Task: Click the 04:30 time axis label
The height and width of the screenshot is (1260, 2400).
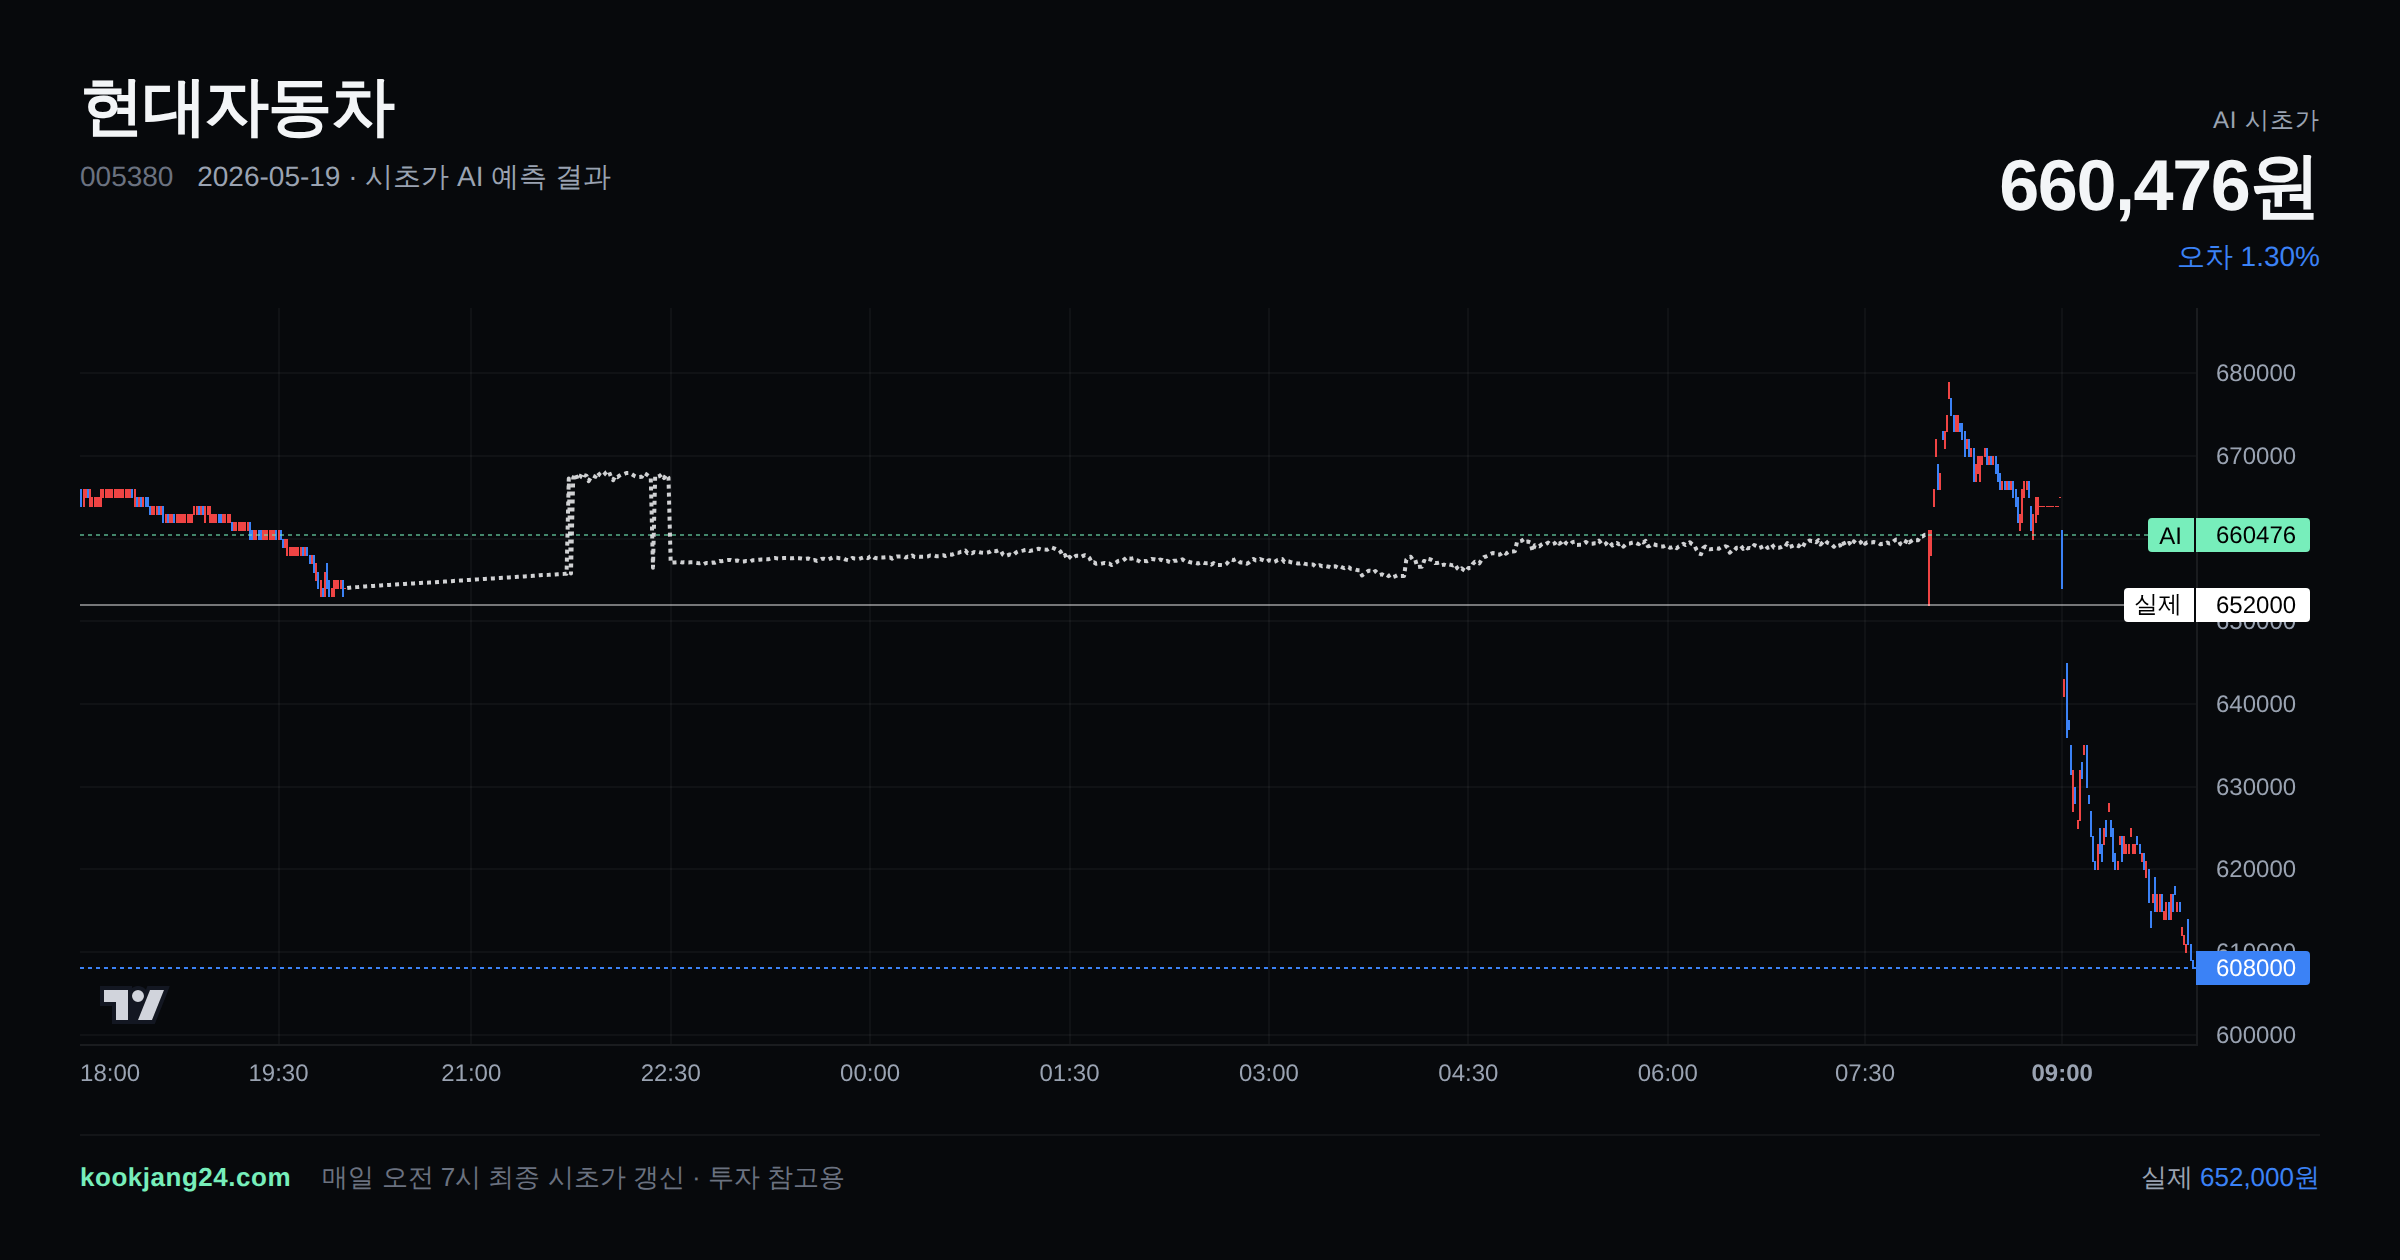Action: coord(1468,1073)
